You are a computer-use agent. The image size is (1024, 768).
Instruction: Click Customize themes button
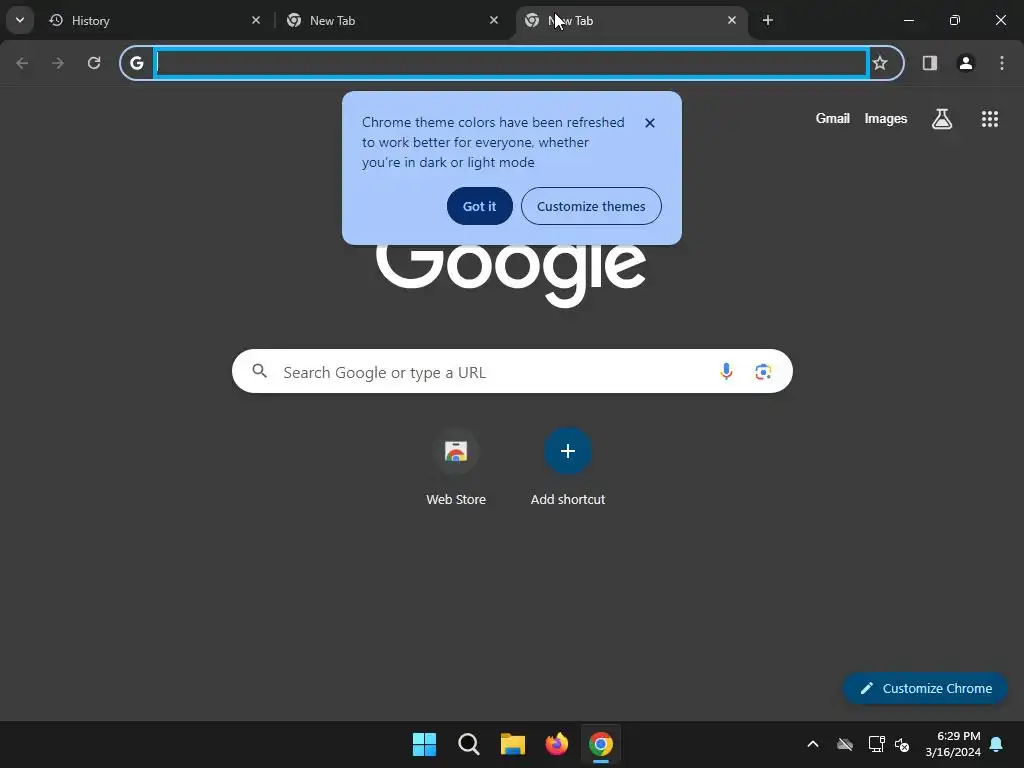click(x=591, y=206)
